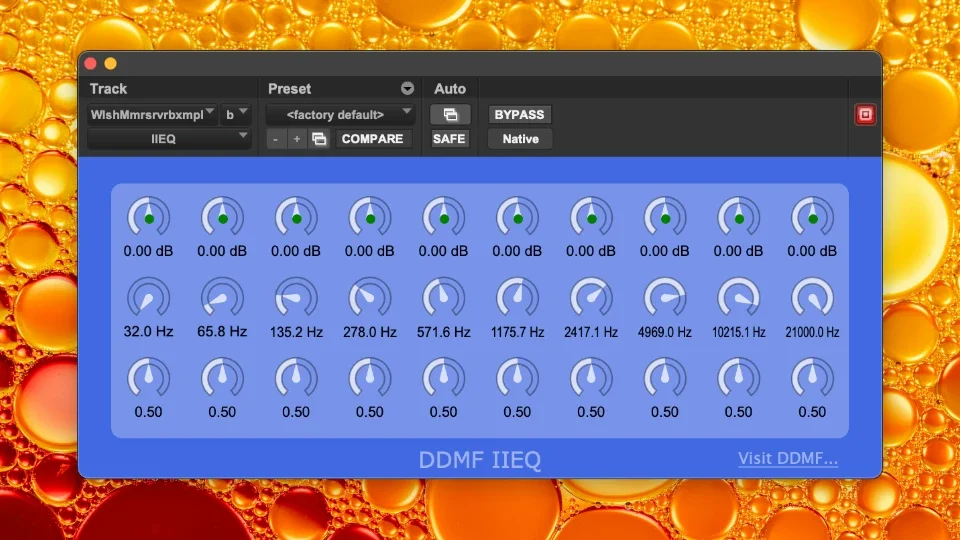
Task: Click the red target plug-in window icon
Action: (x=864, y=114)
